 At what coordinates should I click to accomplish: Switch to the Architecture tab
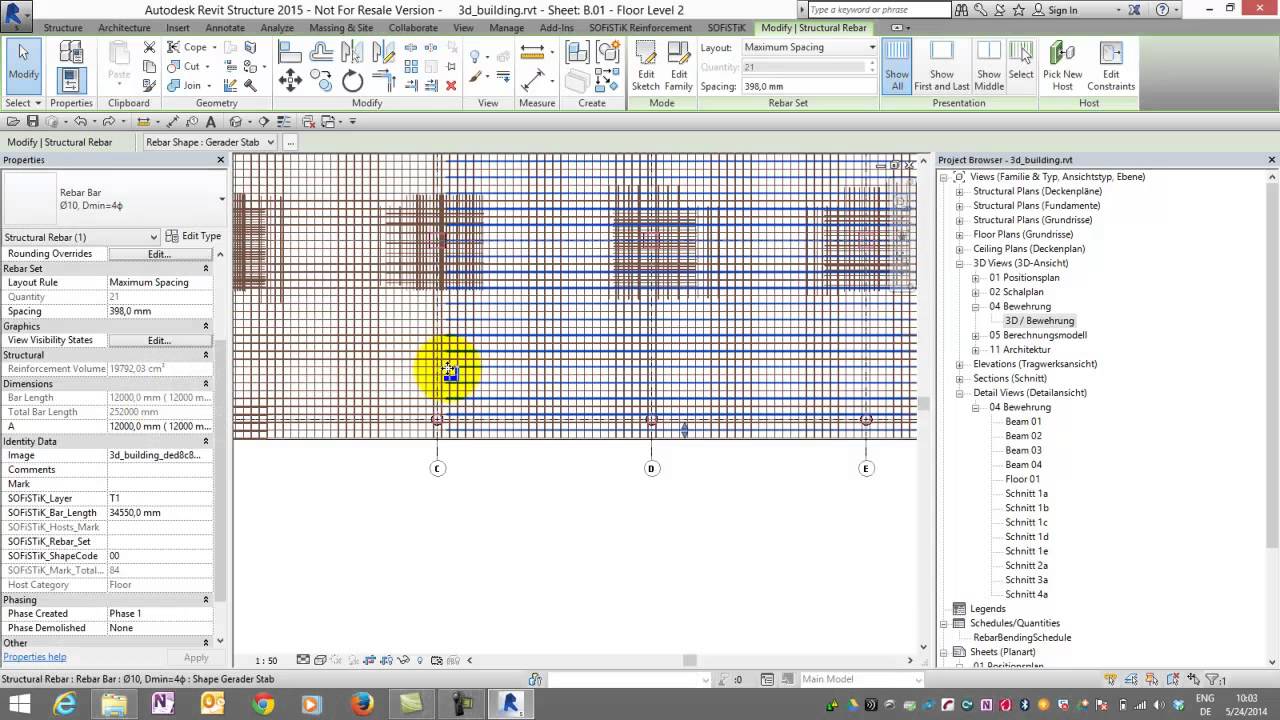[x=124, y=28]
